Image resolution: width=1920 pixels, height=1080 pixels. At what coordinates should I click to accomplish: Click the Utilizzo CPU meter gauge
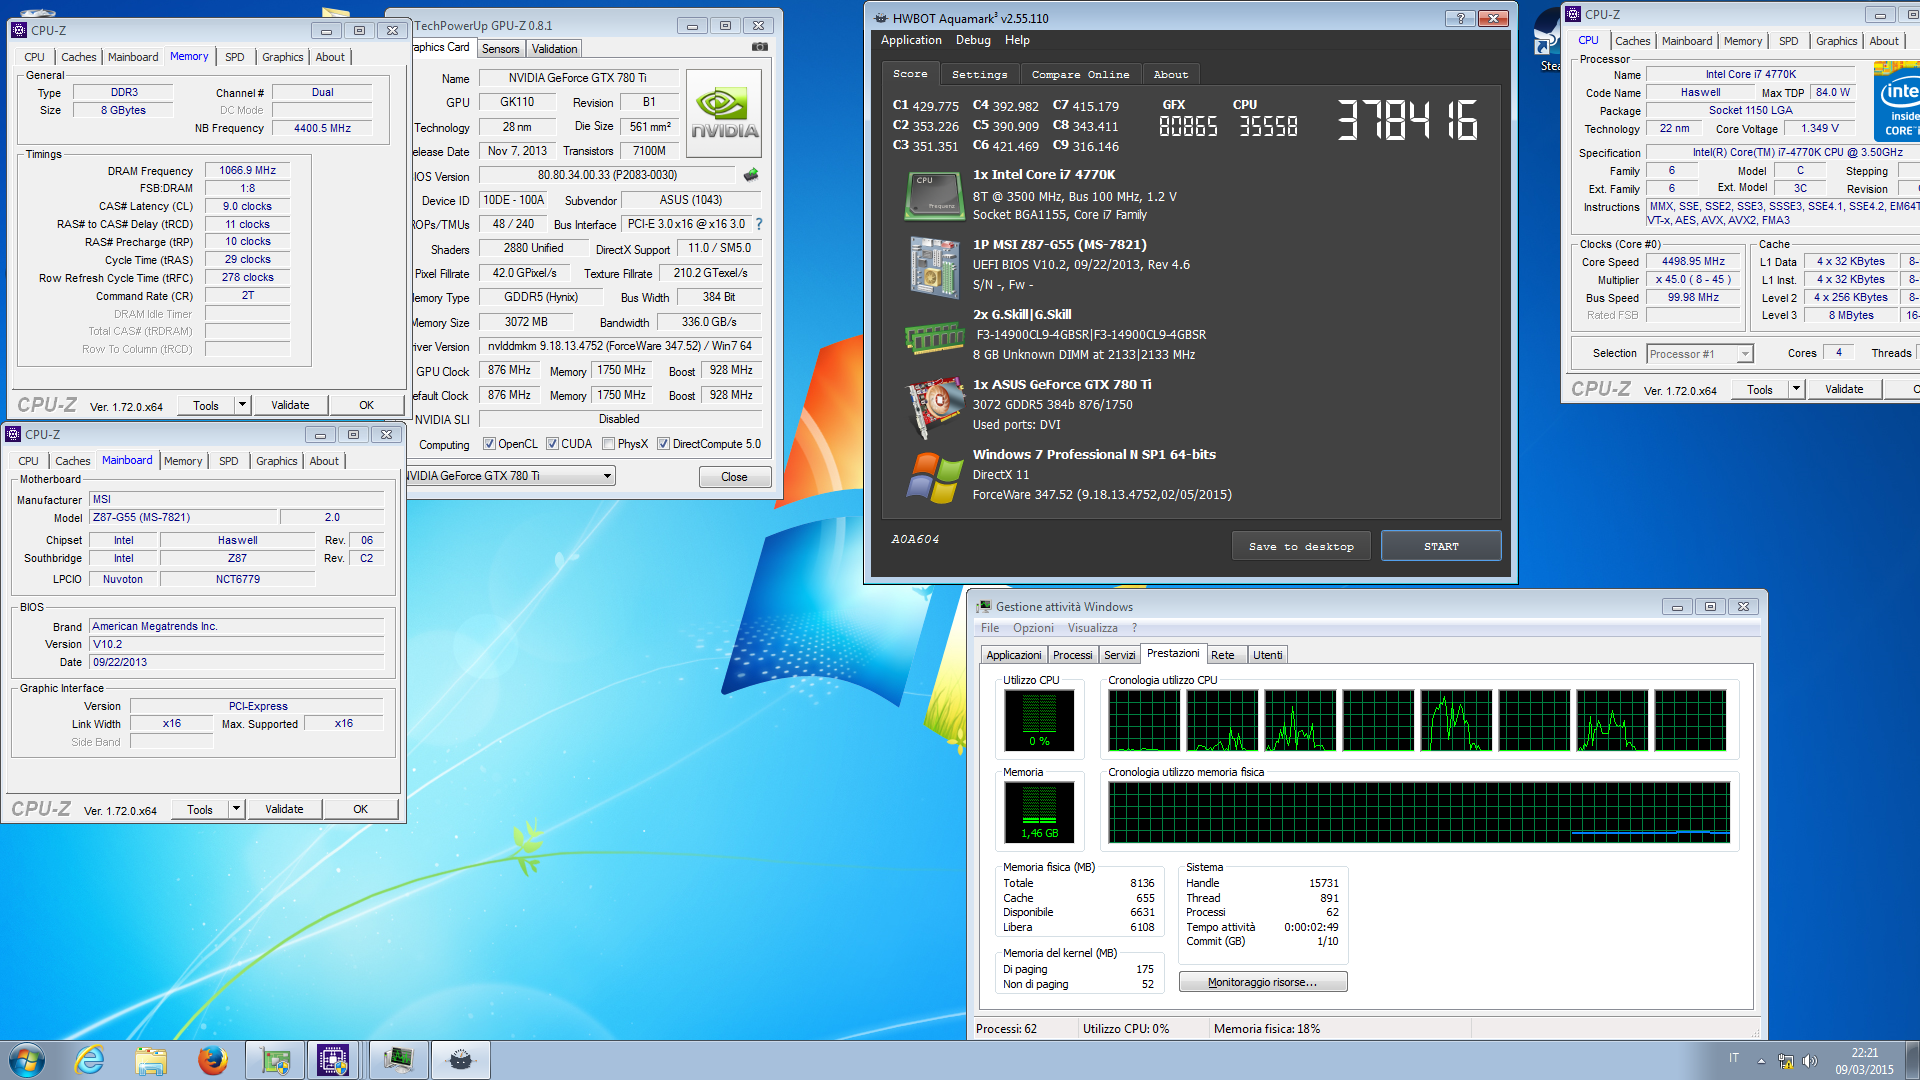(1039, 719)
